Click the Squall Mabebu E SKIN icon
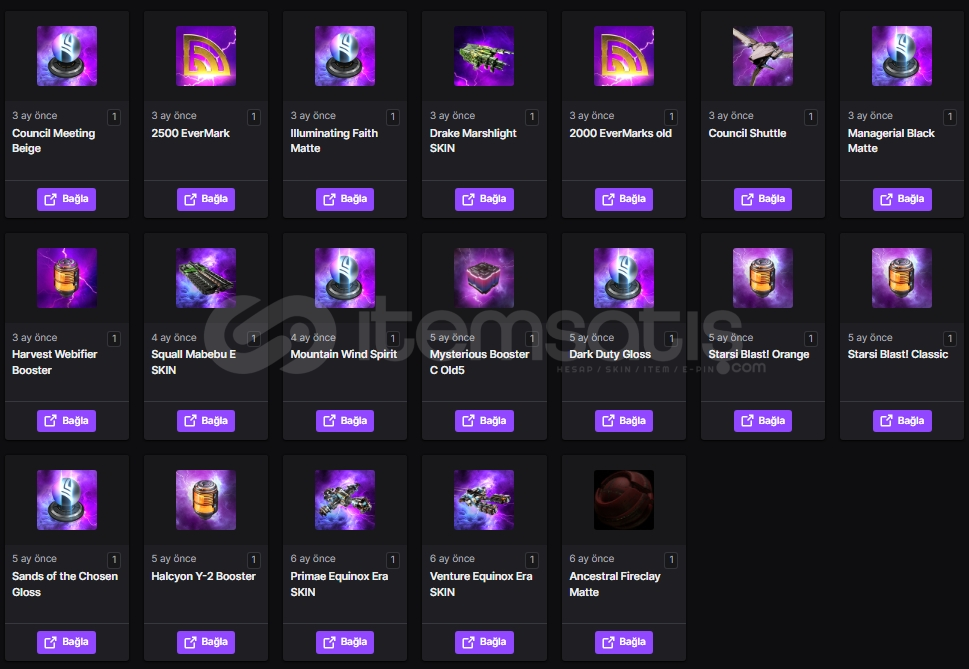 pyautogui.click(x=206, y=278)
